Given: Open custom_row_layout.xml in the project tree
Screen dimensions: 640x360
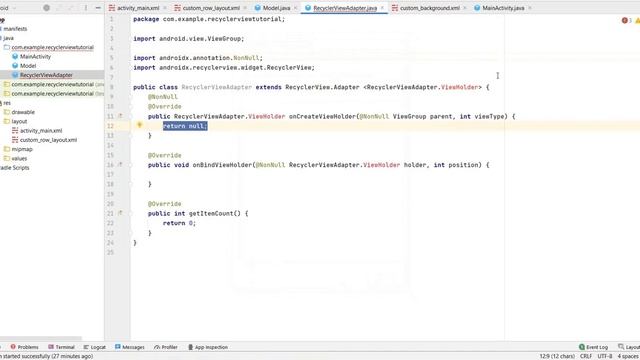Looking at the screenshot, I should tap(48, 140).
